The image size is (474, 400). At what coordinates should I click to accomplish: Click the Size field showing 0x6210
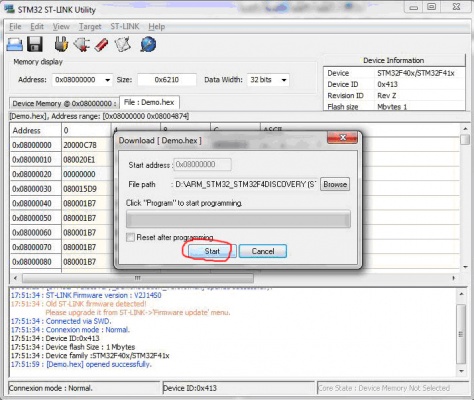[167, 80]
